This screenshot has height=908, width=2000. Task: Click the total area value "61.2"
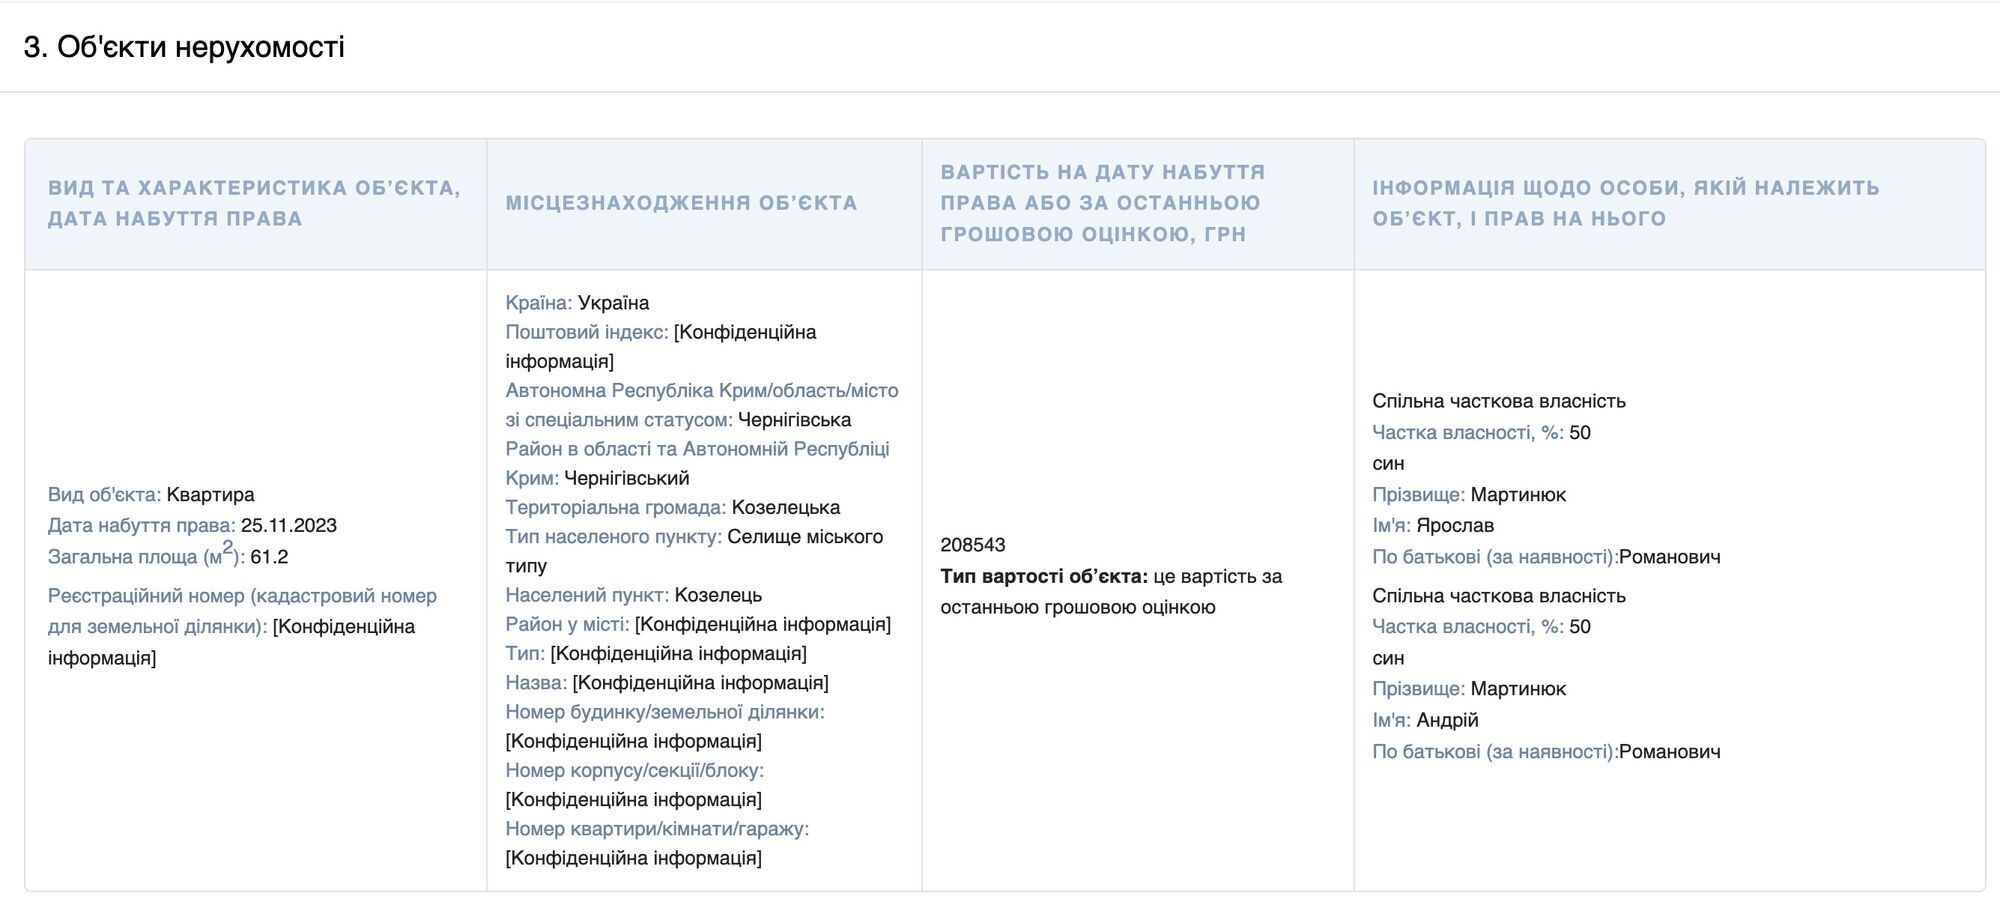click(x=269, y=556)
